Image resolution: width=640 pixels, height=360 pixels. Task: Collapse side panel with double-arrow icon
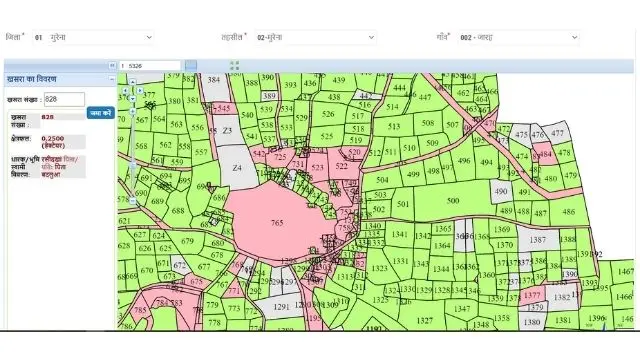pyautogui.click(x=112, y=65)
